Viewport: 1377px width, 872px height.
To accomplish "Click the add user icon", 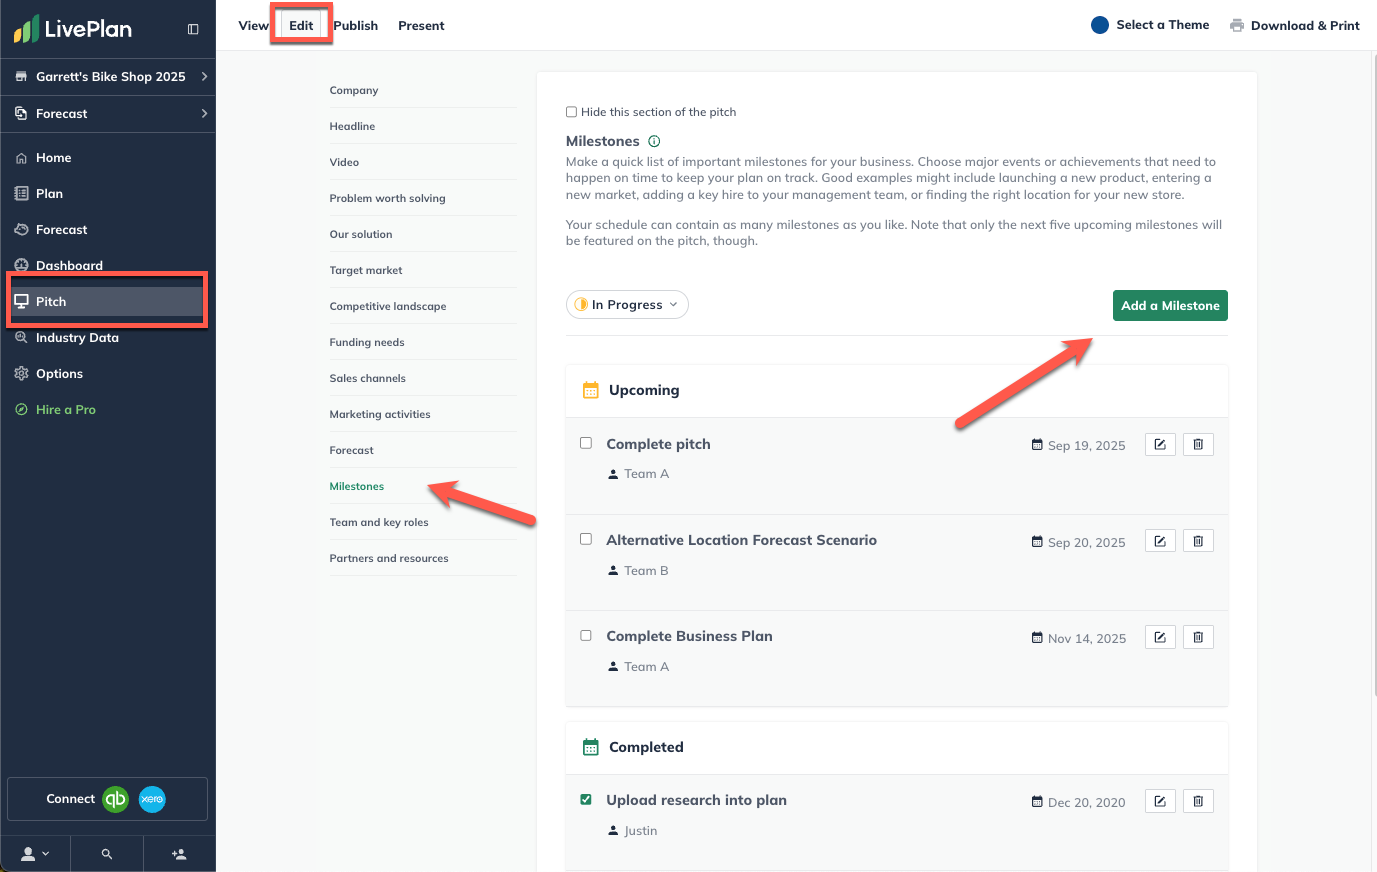I will coord(179,854).
